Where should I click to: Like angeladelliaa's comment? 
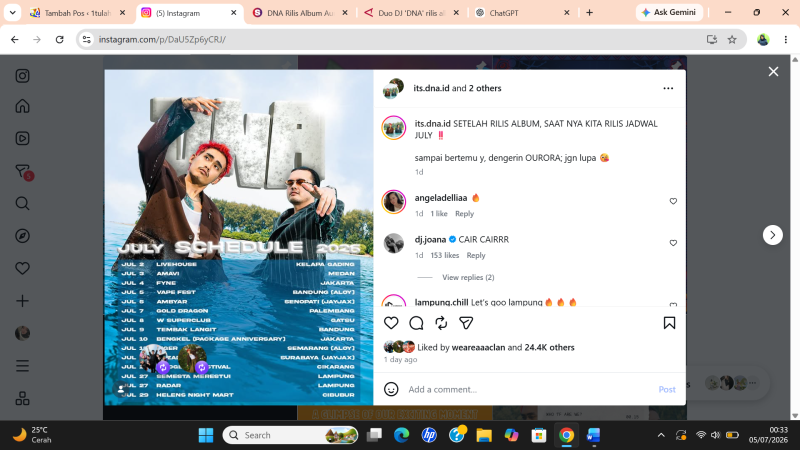[x=673, y=202]
